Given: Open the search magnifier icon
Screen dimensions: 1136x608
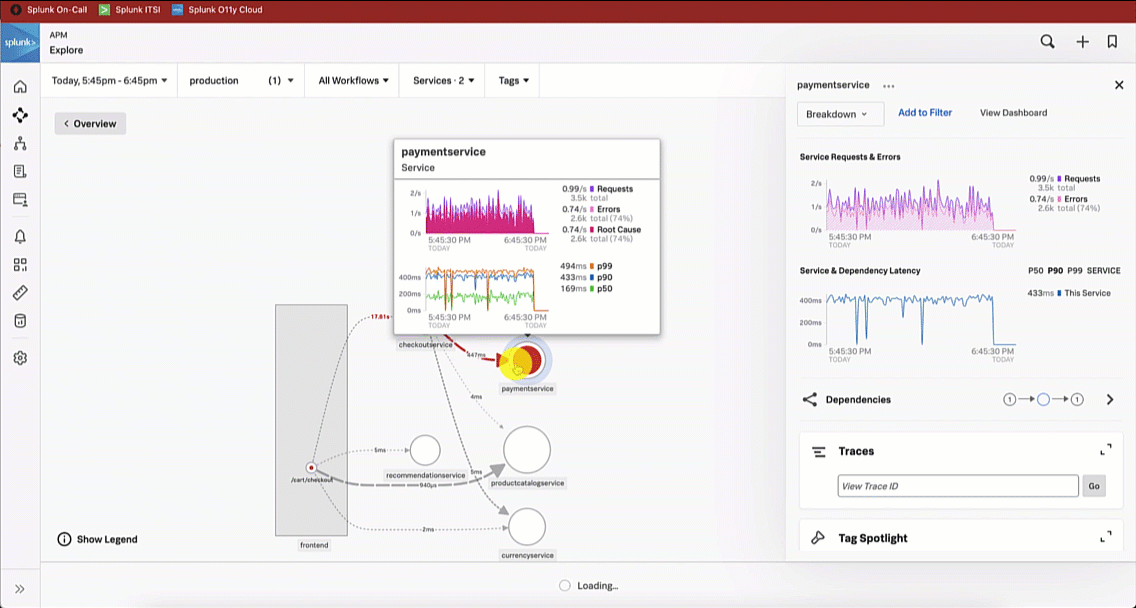Looking at the screenshot, I should [1047, 42].
